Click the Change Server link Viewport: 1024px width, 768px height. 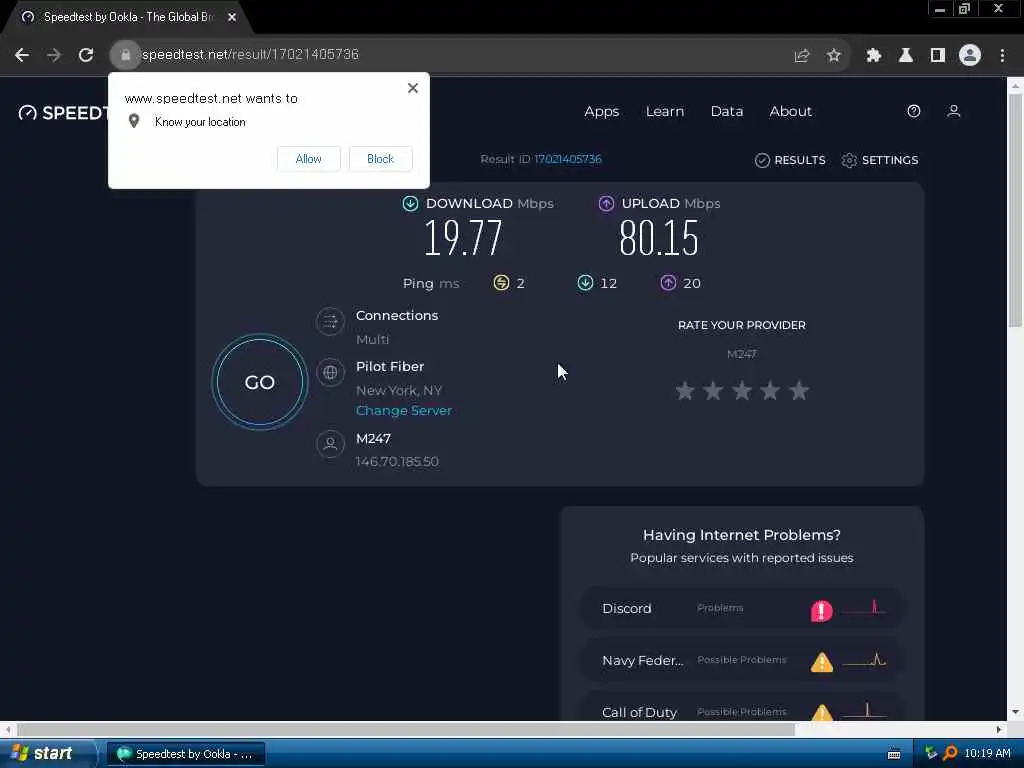click(x=404, y=411)
